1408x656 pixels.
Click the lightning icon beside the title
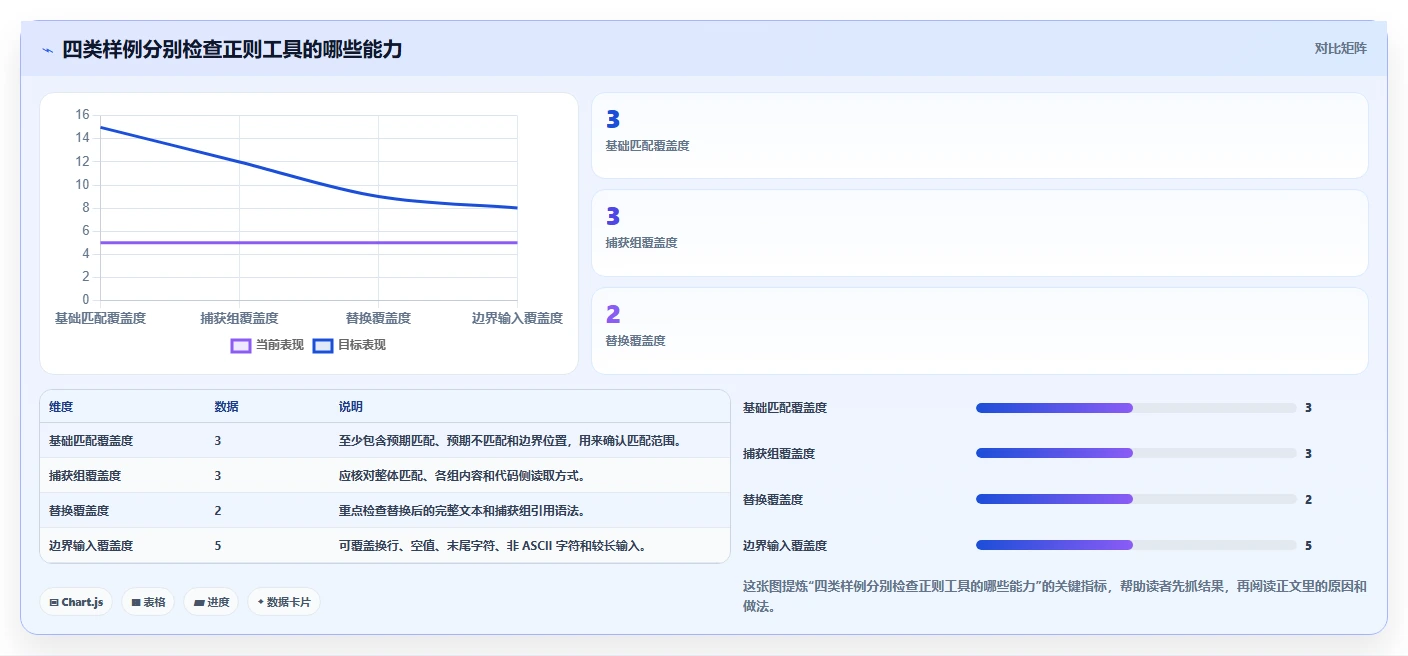[47, 50]
